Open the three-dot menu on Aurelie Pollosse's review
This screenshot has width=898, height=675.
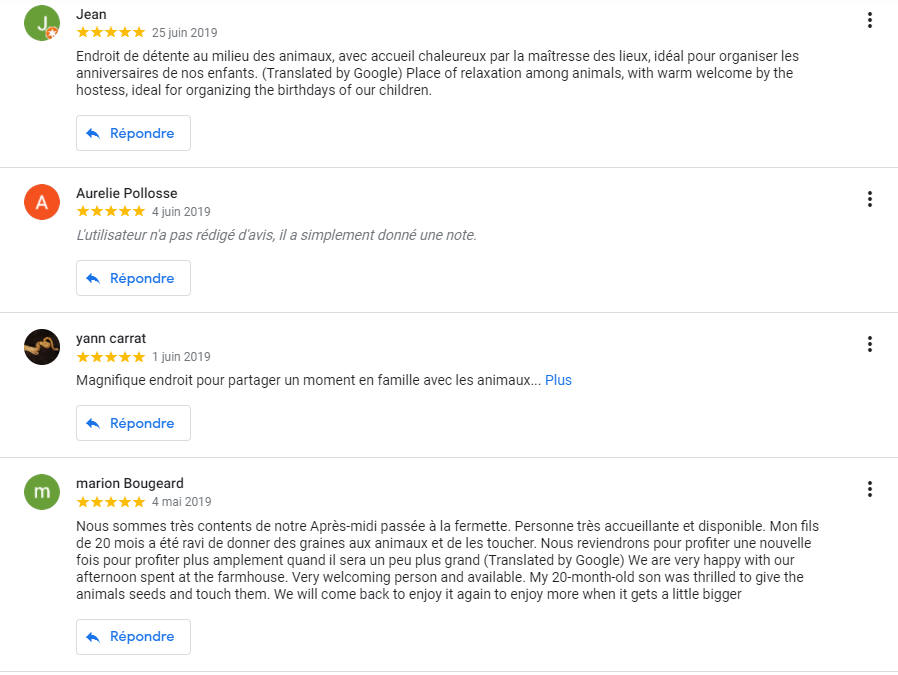869,199
